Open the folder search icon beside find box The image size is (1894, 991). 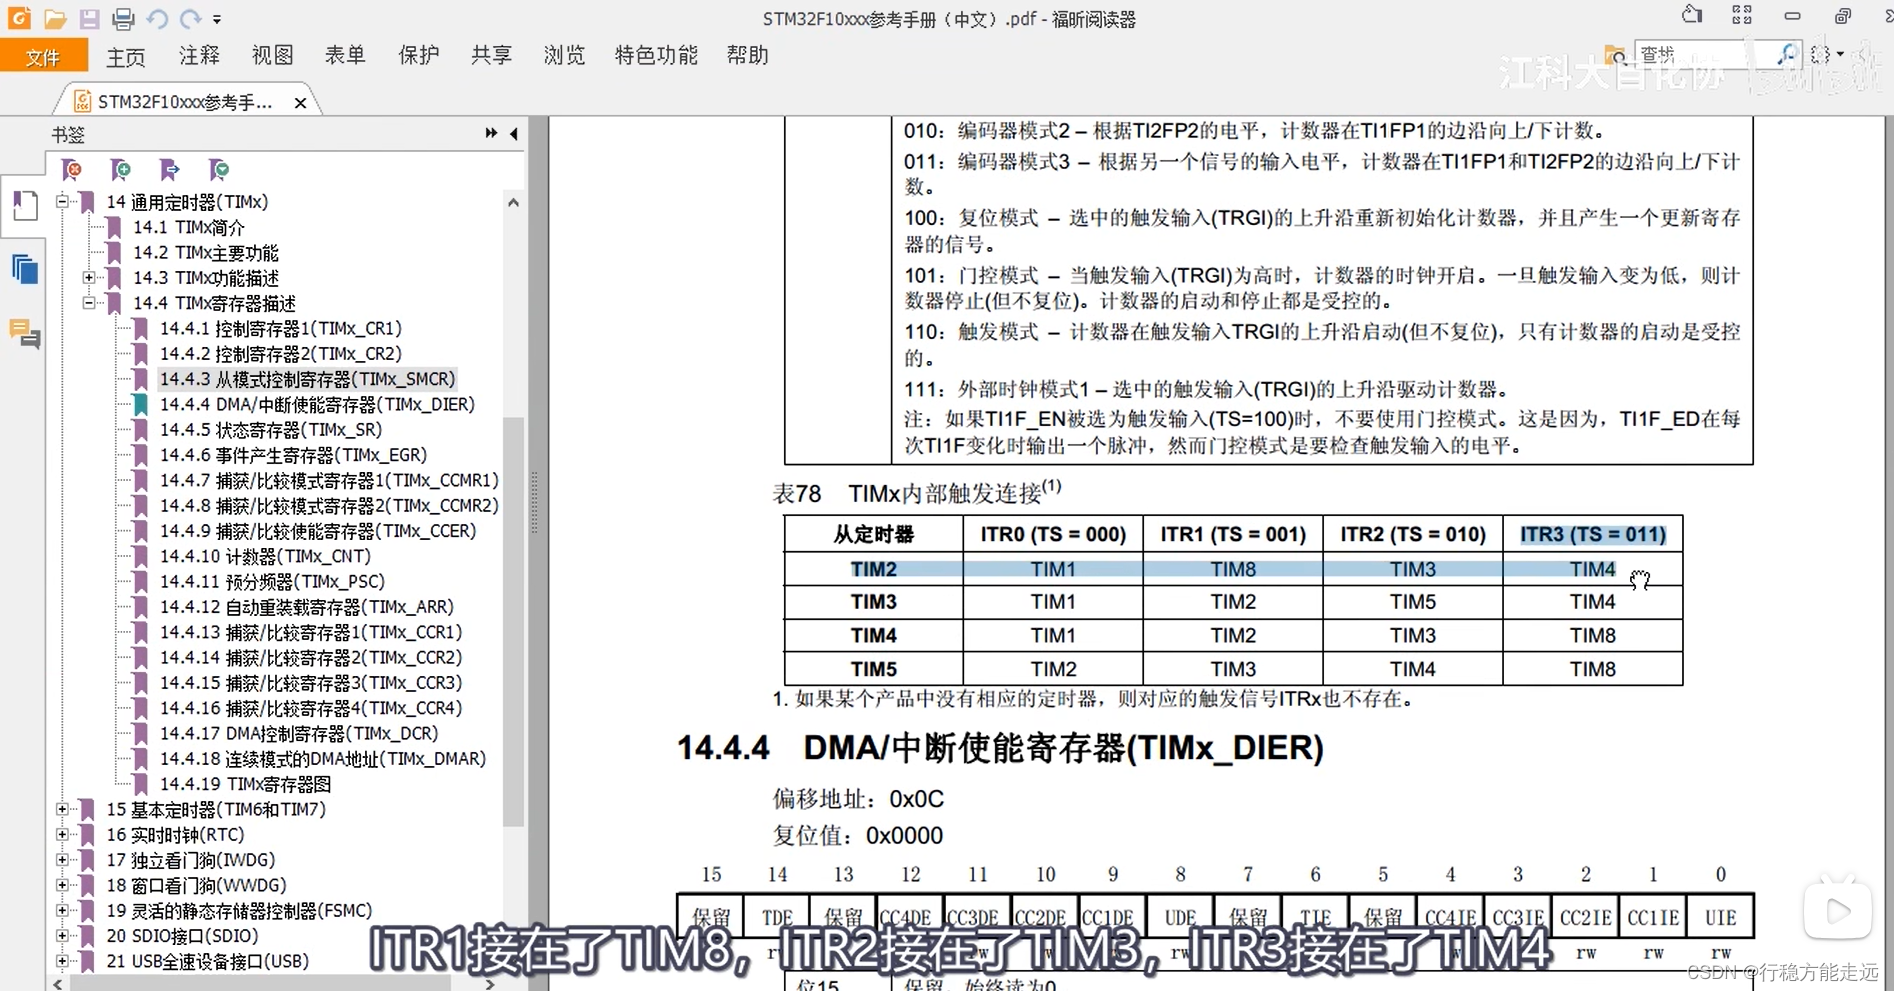1615,54
